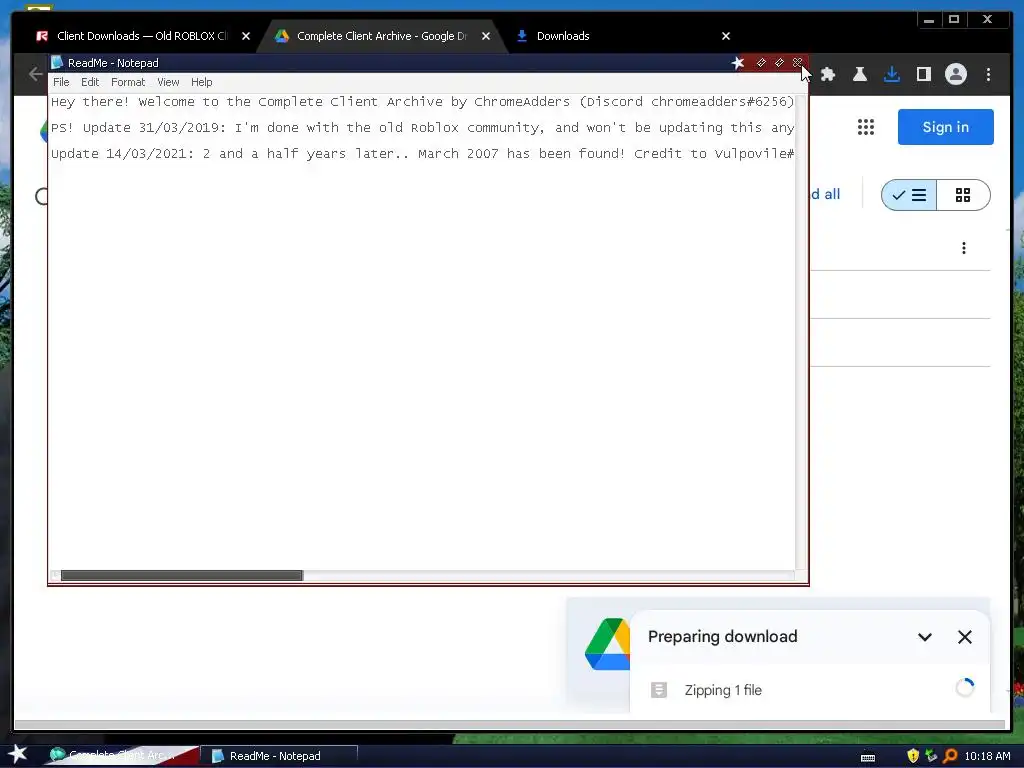Click the browser back arrow
The image size is (1024, 768).
click(x=36, y=74)
